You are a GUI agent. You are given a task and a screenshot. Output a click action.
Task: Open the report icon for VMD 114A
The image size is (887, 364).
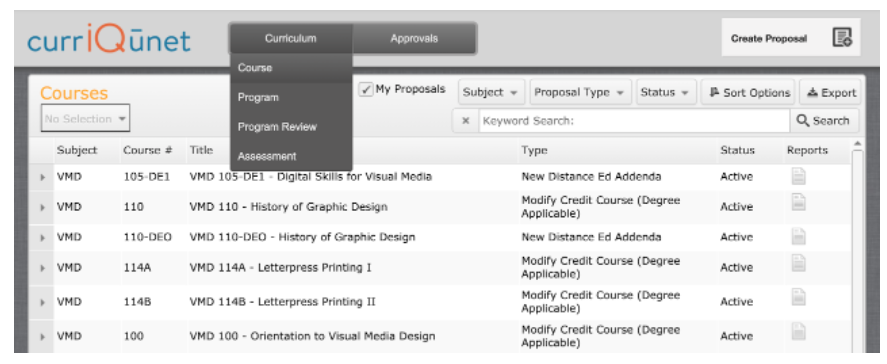coord(798,263)
